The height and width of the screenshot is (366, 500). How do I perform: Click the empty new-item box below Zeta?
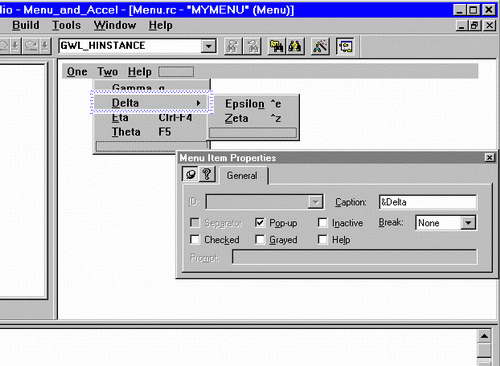click(253, 133)
